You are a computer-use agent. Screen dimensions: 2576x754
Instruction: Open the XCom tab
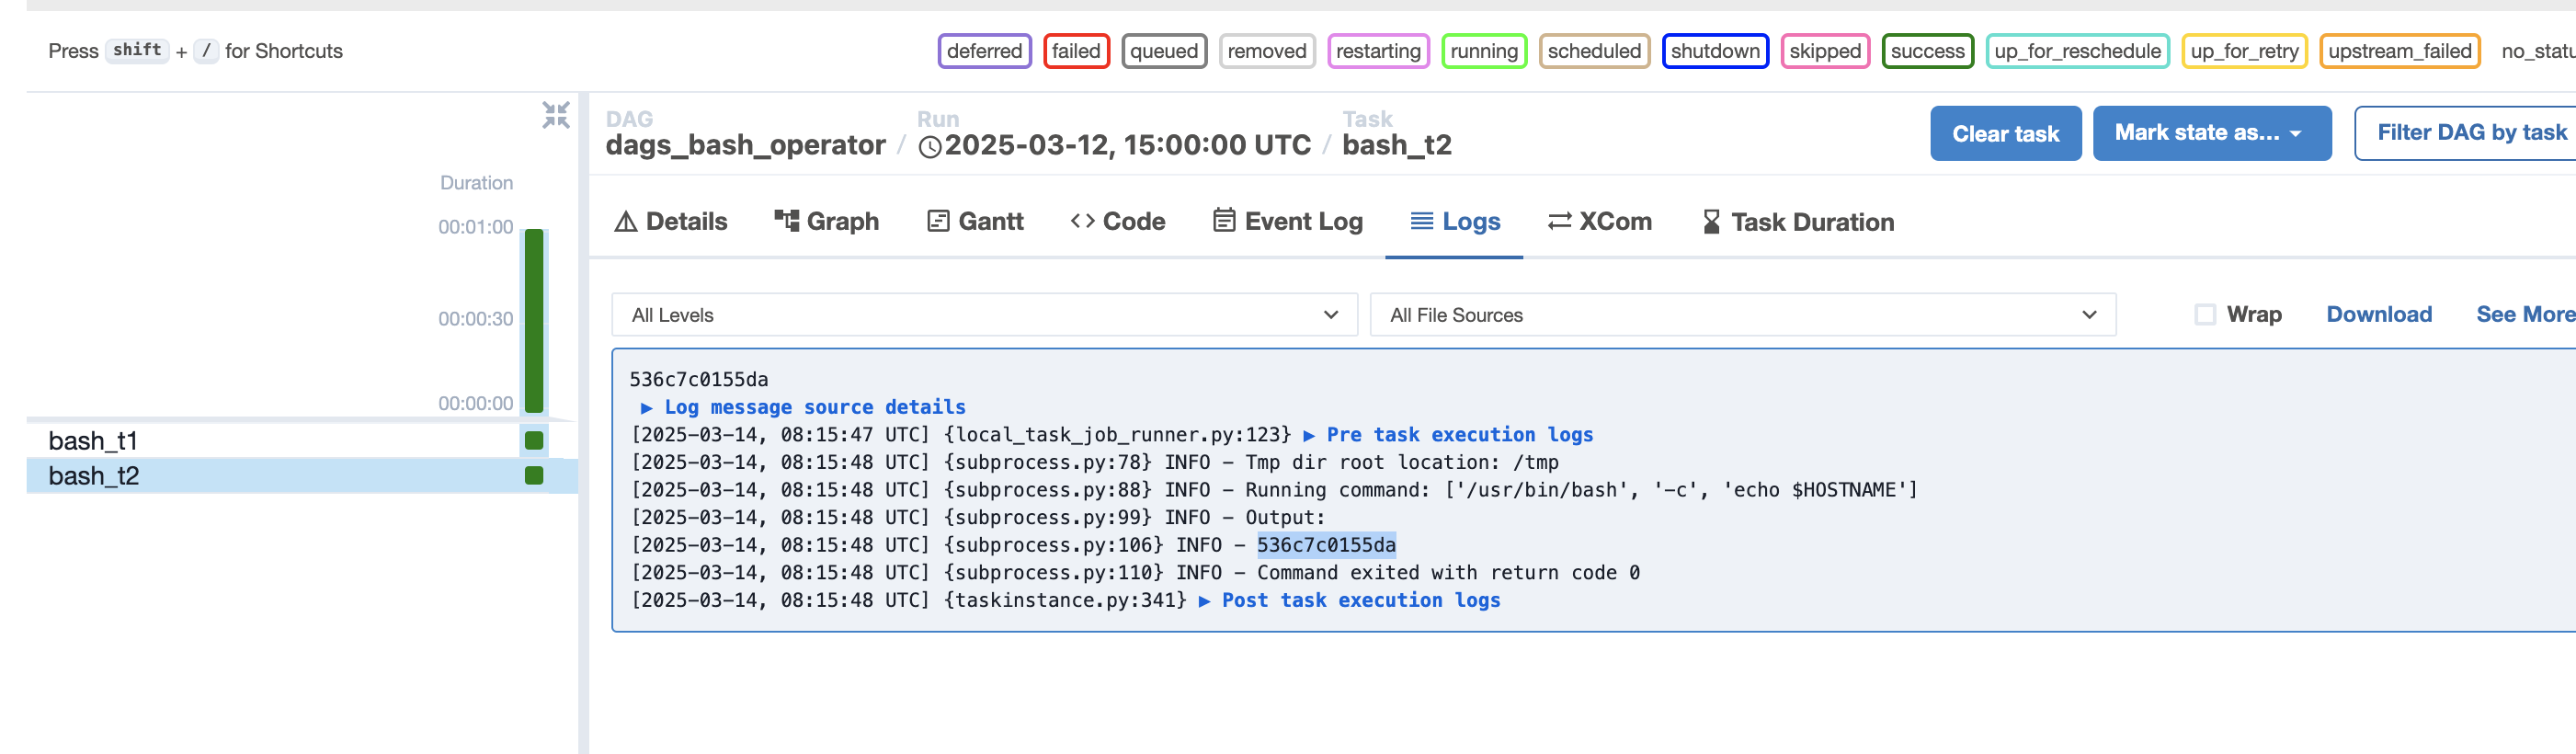[x=1600, y=222]
